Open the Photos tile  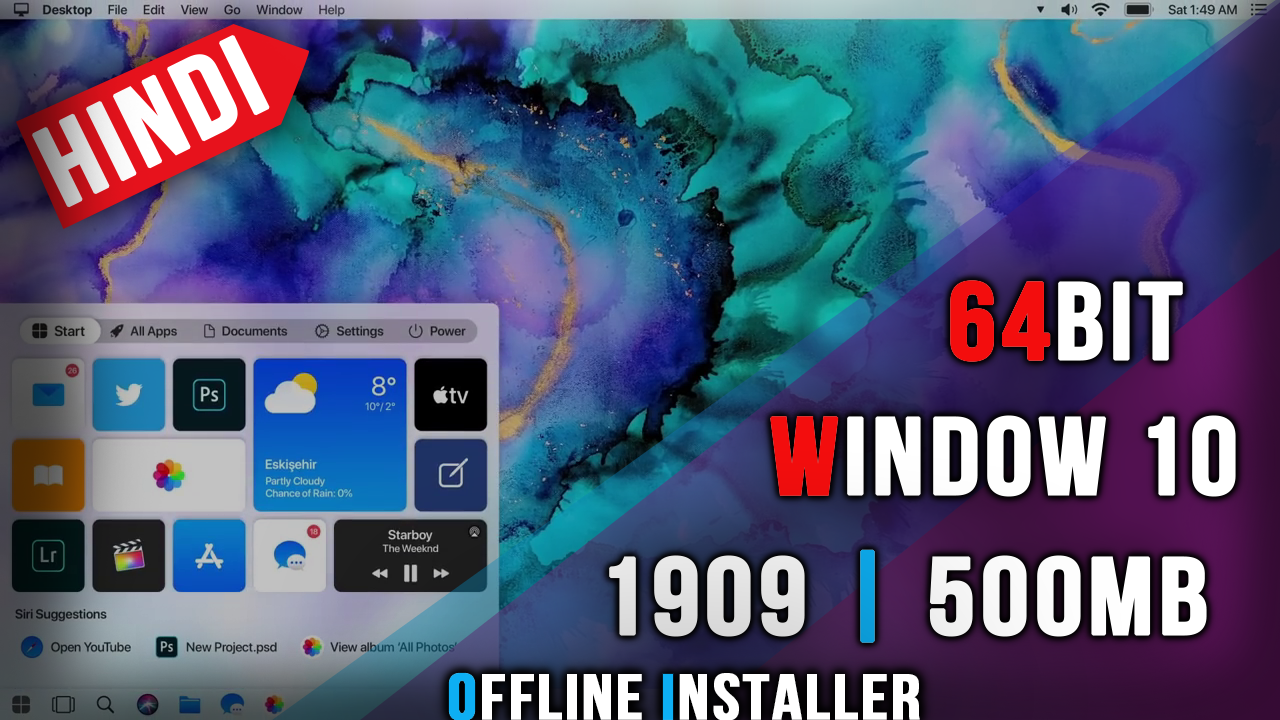pos(169,475)
